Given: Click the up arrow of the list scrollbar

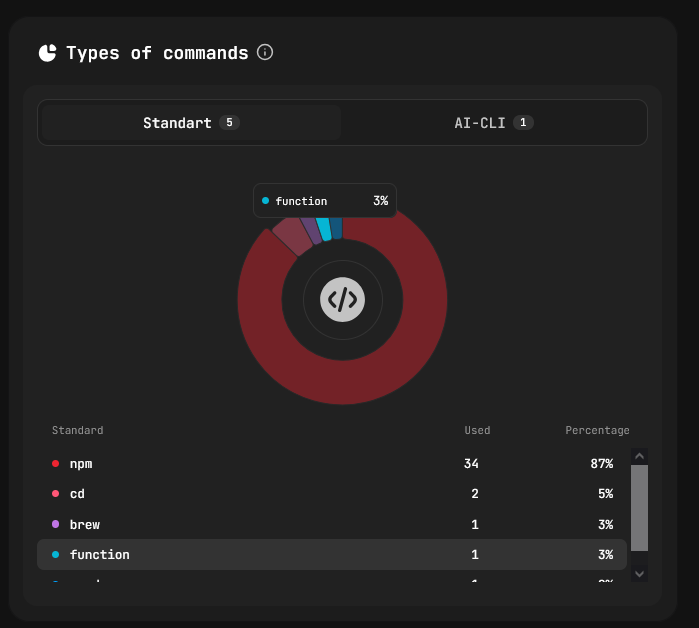Looking at the screenshot, I should 640,456.
